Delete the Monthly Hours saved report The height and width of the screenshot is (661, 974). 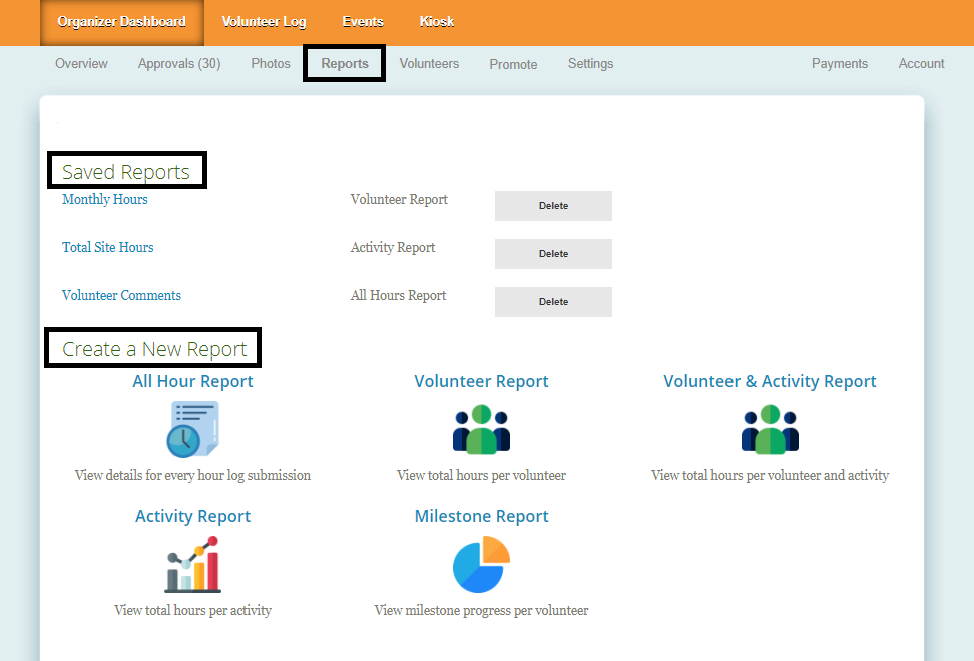click(x=553, y=206)
